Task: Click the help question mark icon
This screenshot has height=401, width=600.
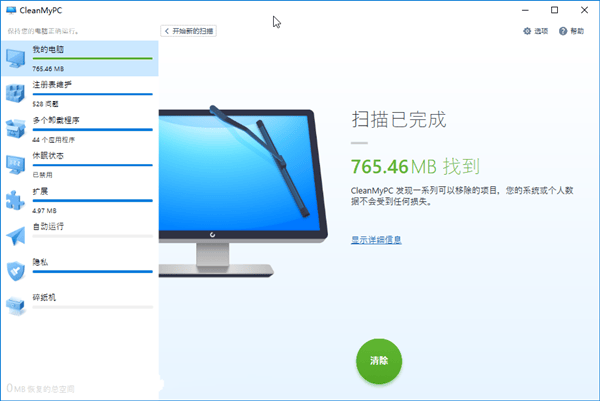Action: (x=562, y=31)
